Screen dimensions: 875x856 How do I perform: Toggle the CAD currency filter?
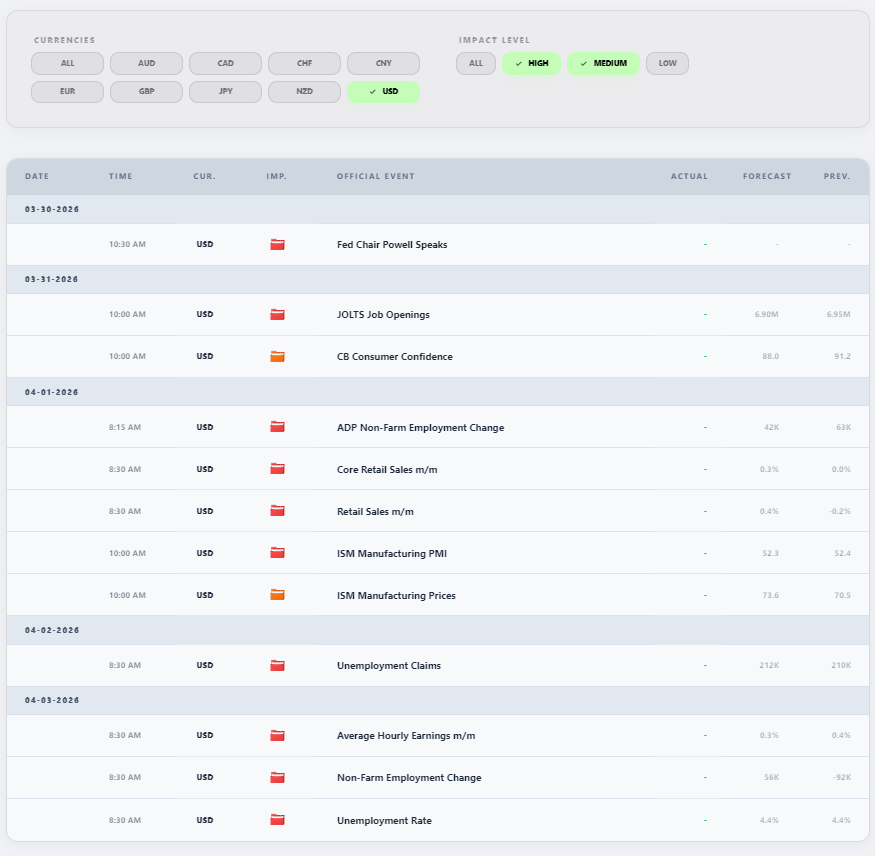[225, 63]
